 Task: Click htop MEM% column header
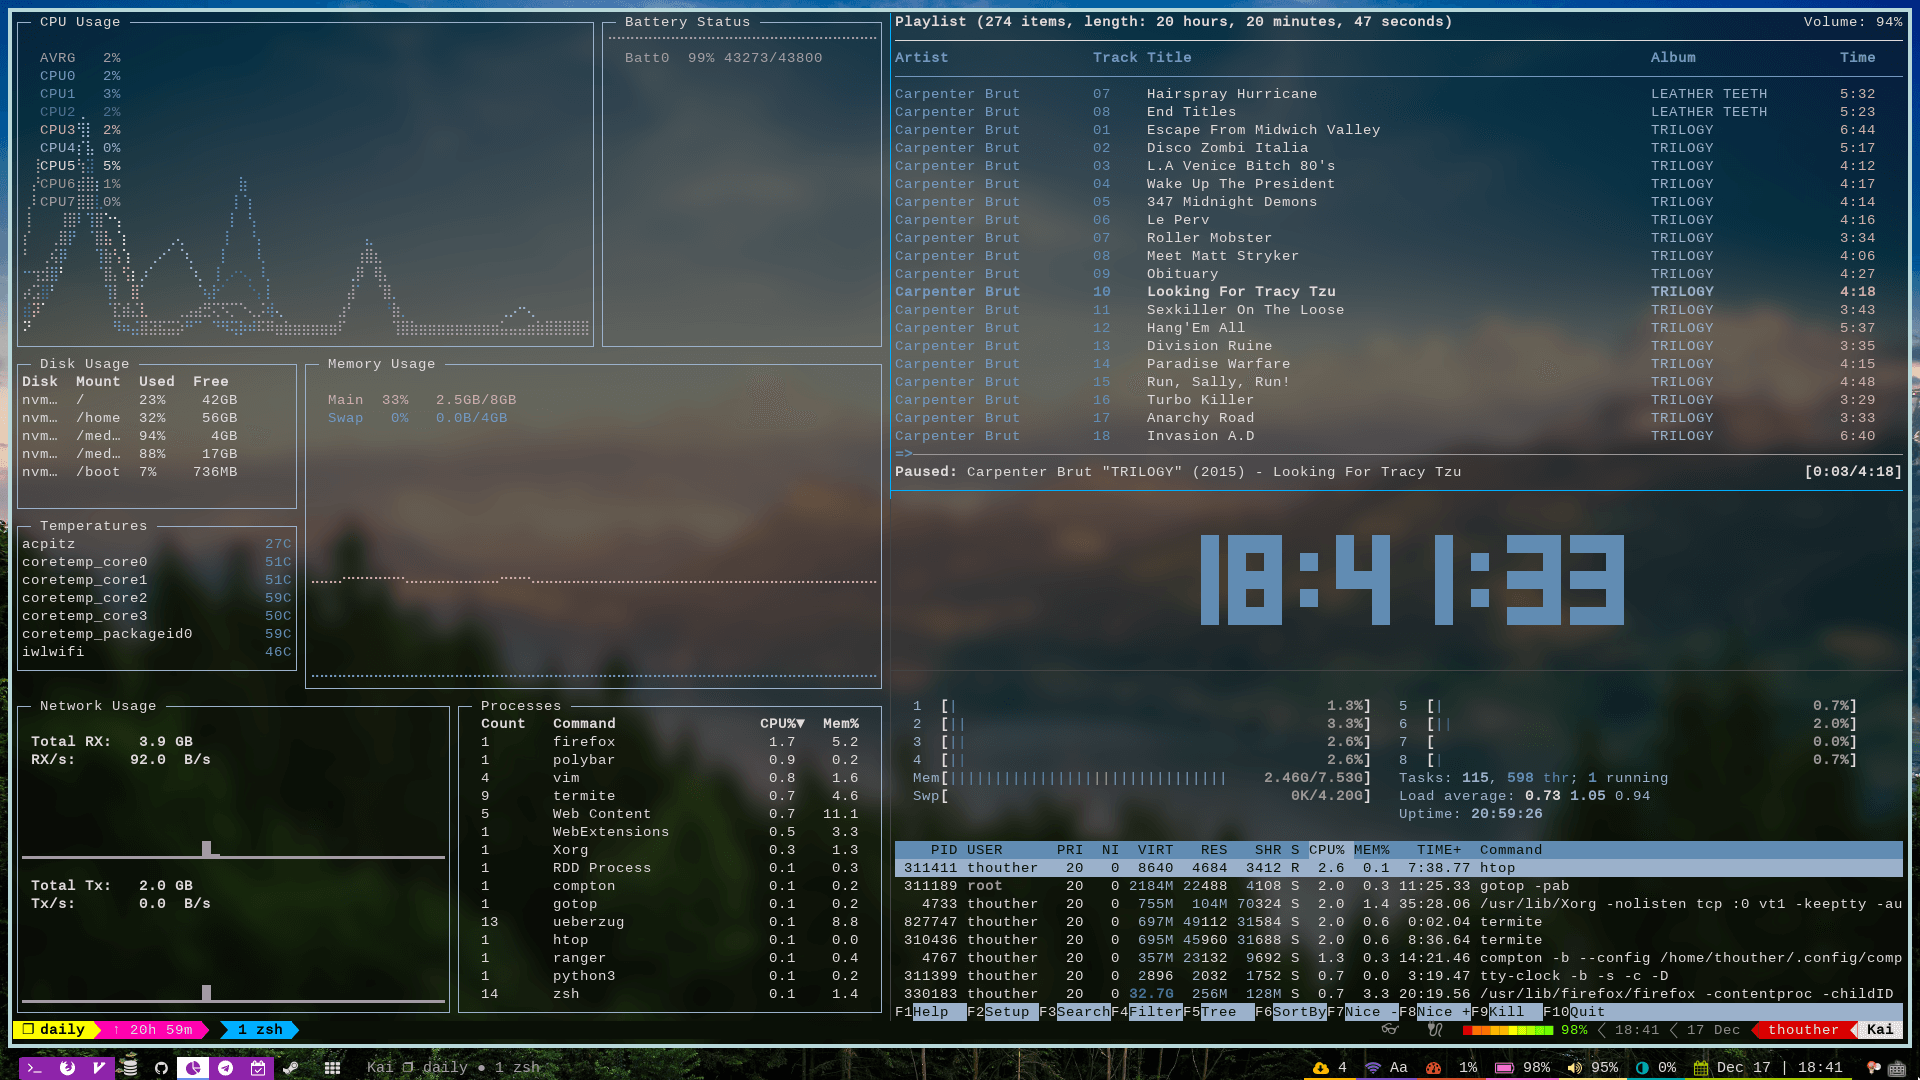1372,850
